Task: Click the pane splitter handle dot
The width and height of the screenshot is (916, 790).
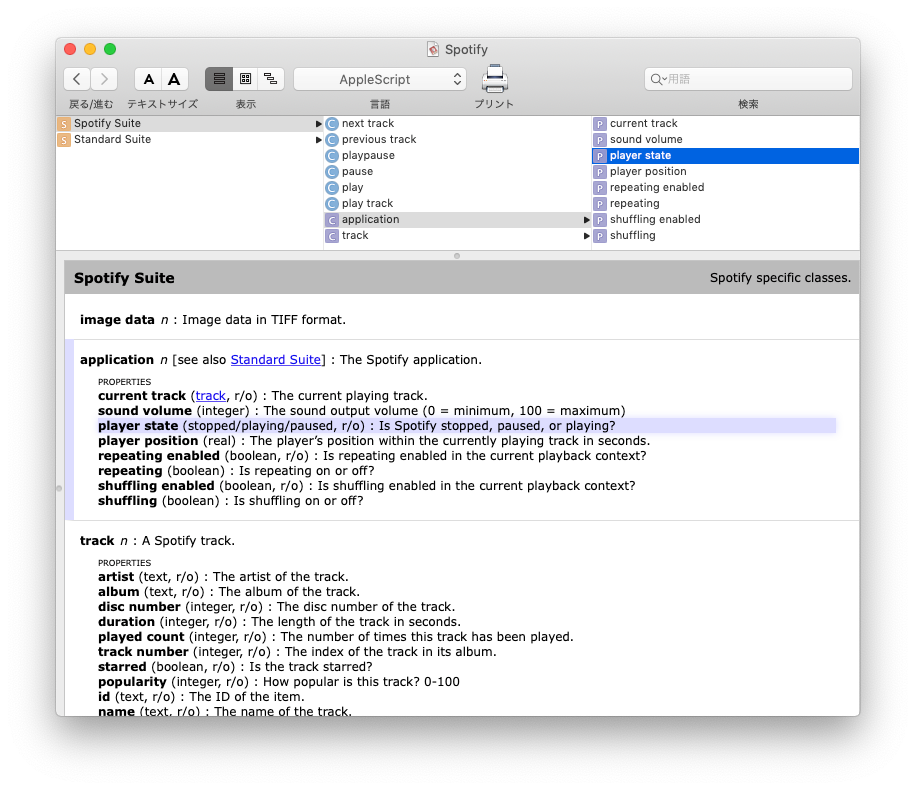Action: pos(457,256)
